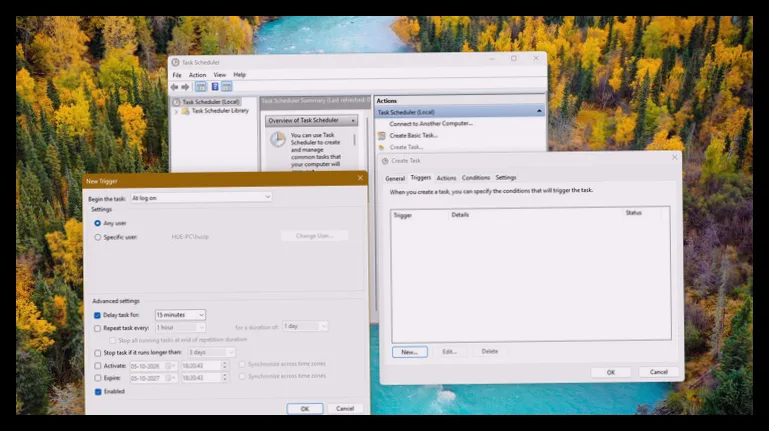
Task: Select the Any user radio button
Action: pyautogui.click(x=98, y=223)
